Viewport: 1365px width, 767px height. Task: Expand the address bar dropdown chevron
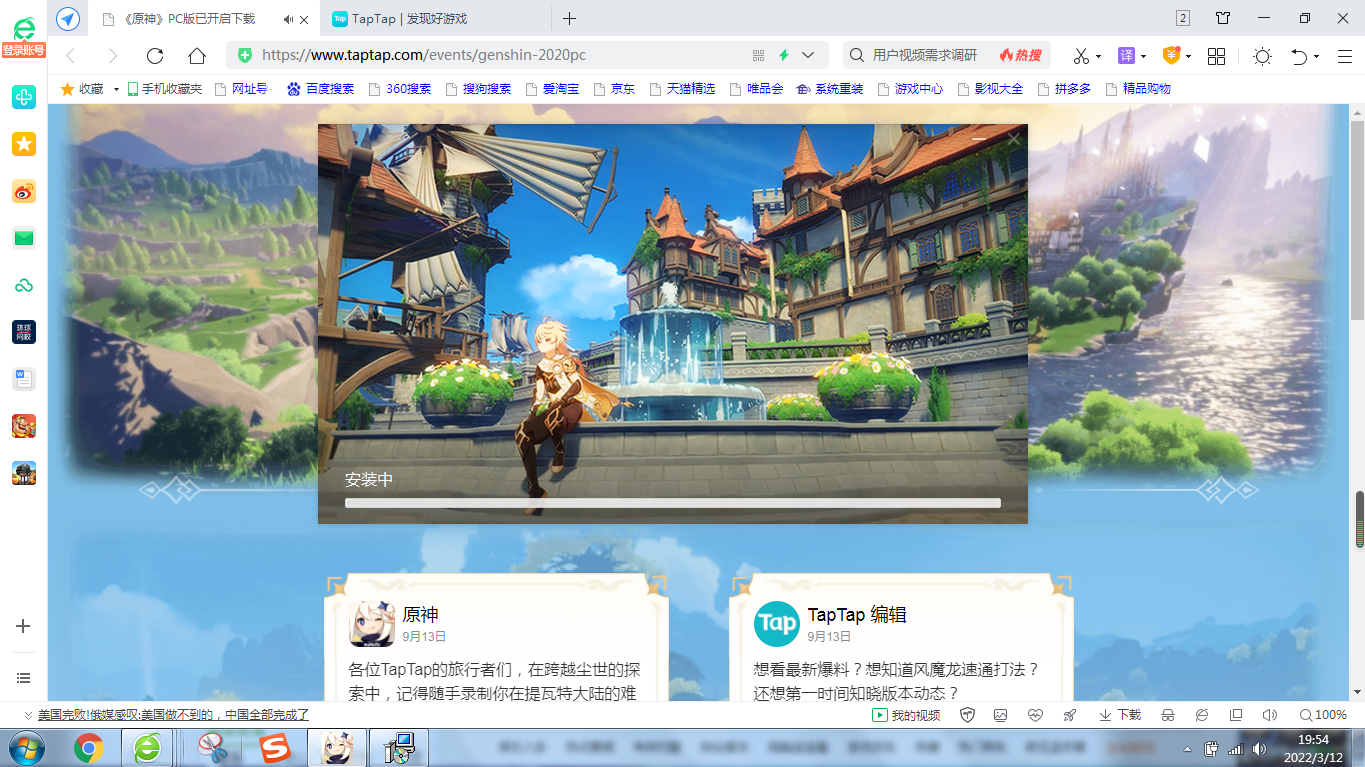pyautogui.click(x=808, y=55)
